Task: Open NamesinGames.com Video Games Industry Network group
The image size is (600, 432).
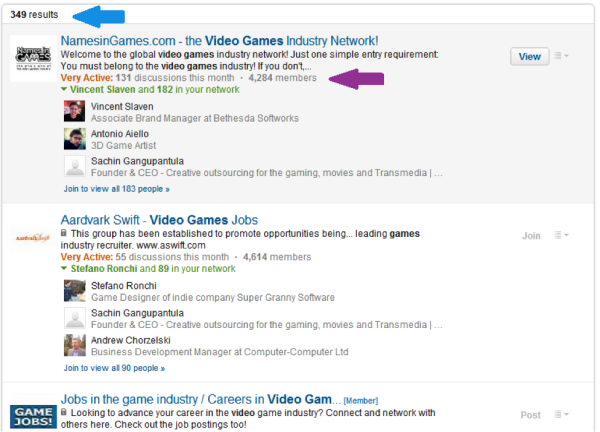Action: tap(219, 41)
